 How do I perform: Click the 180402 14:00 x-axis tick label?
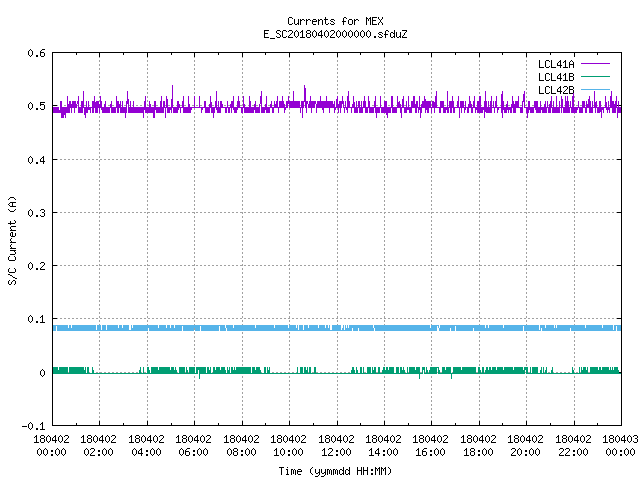coord(383,446)
